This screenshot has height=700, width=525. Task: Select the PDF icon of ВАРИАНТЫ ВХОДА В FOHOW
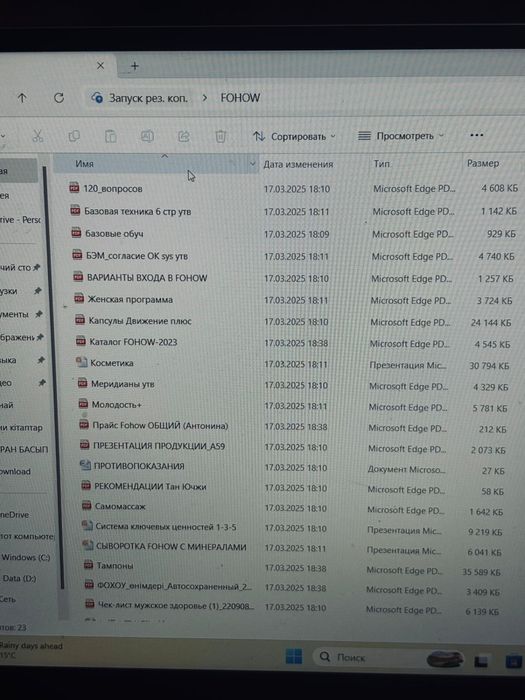coord(78,277)
